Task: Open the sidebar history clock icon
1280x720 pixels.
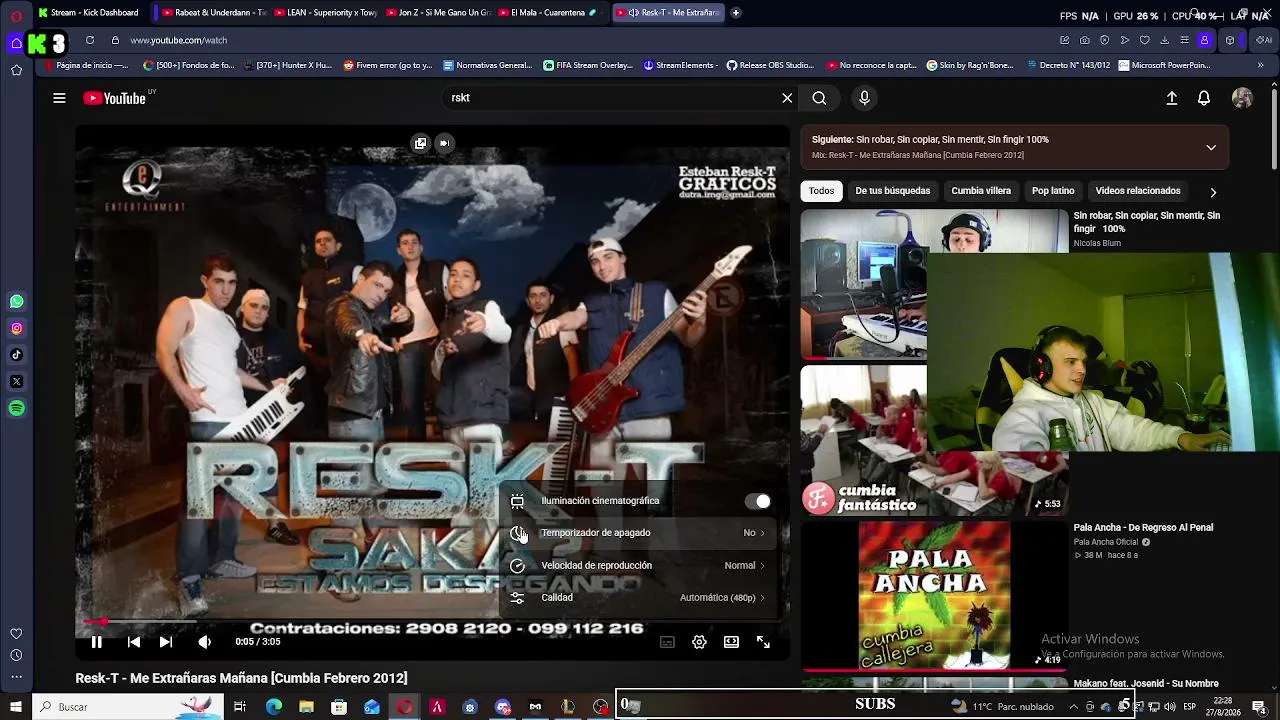Action: pos(16,656)
